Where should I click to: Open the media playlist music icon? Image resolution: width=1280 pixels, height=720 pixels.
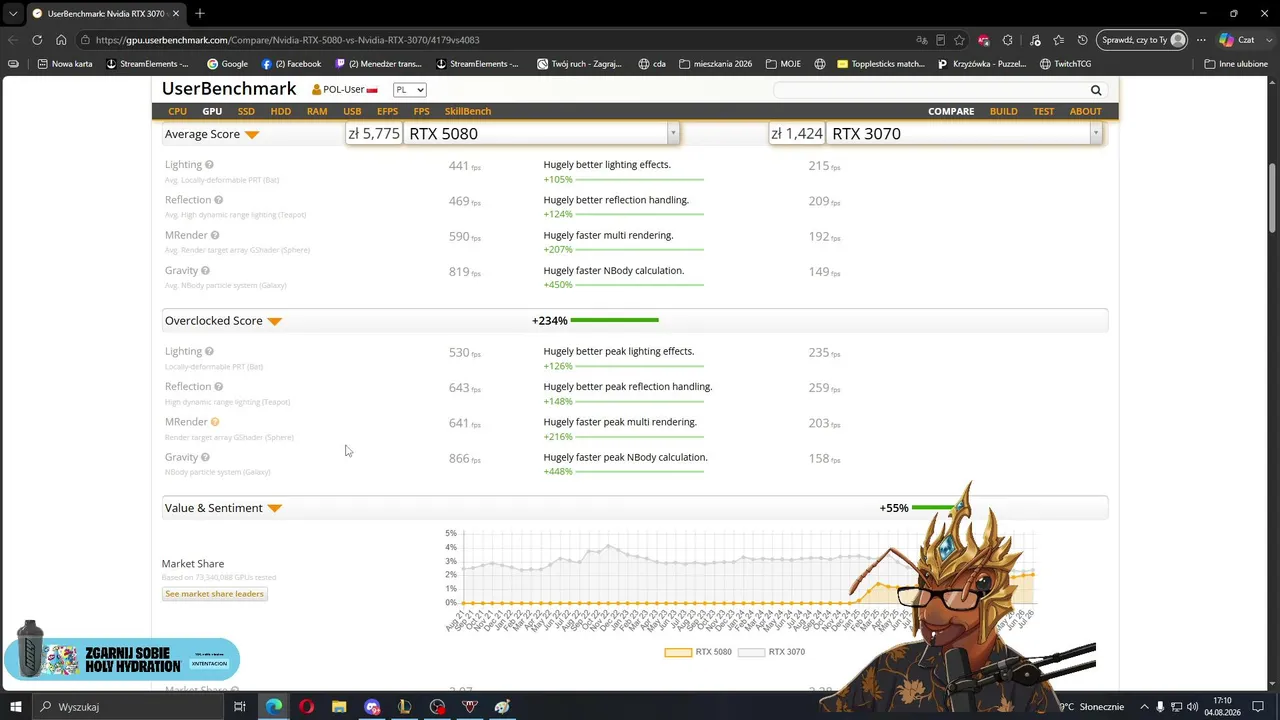click(1034, 40)
